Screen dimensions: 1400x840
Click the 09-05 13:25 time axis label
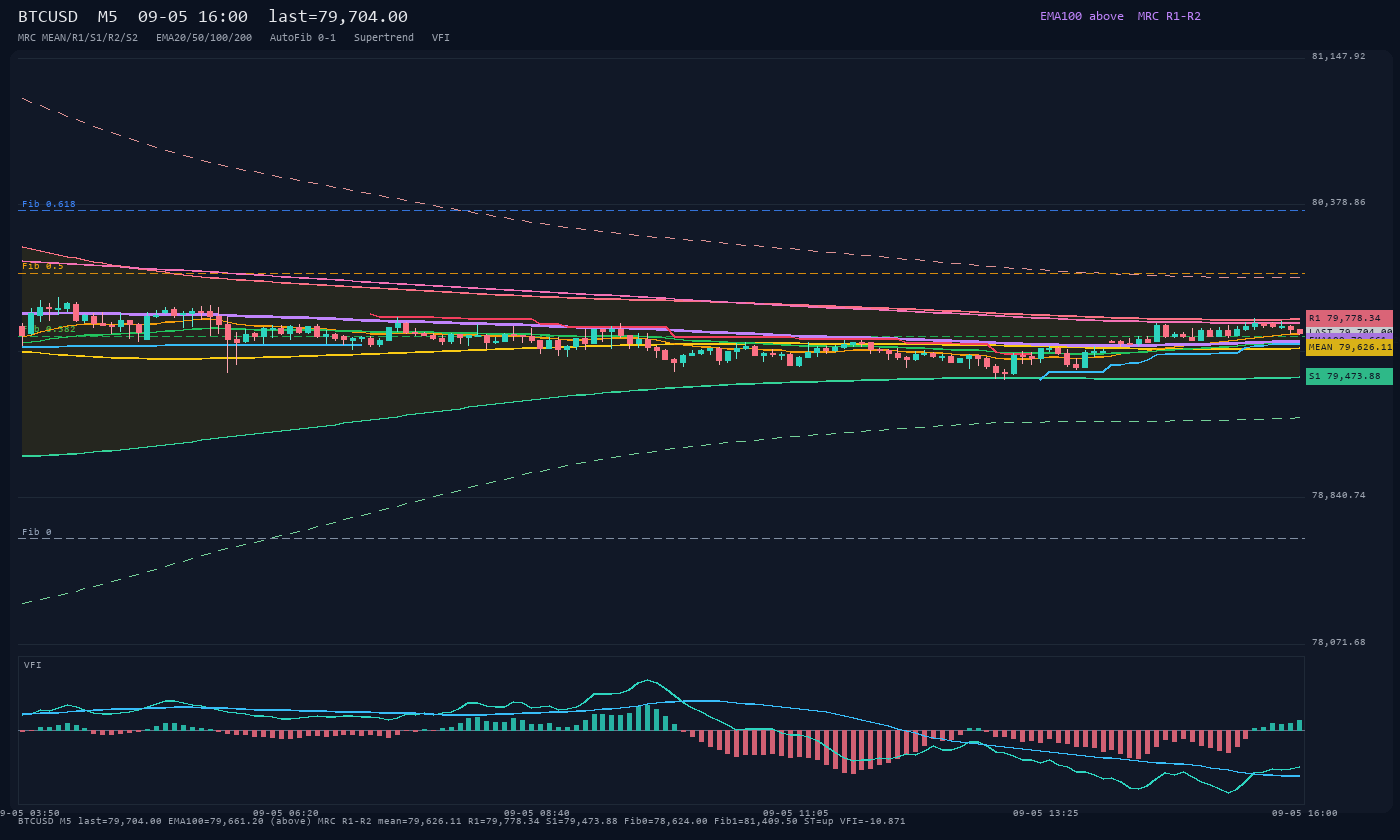pos(1046,813)
